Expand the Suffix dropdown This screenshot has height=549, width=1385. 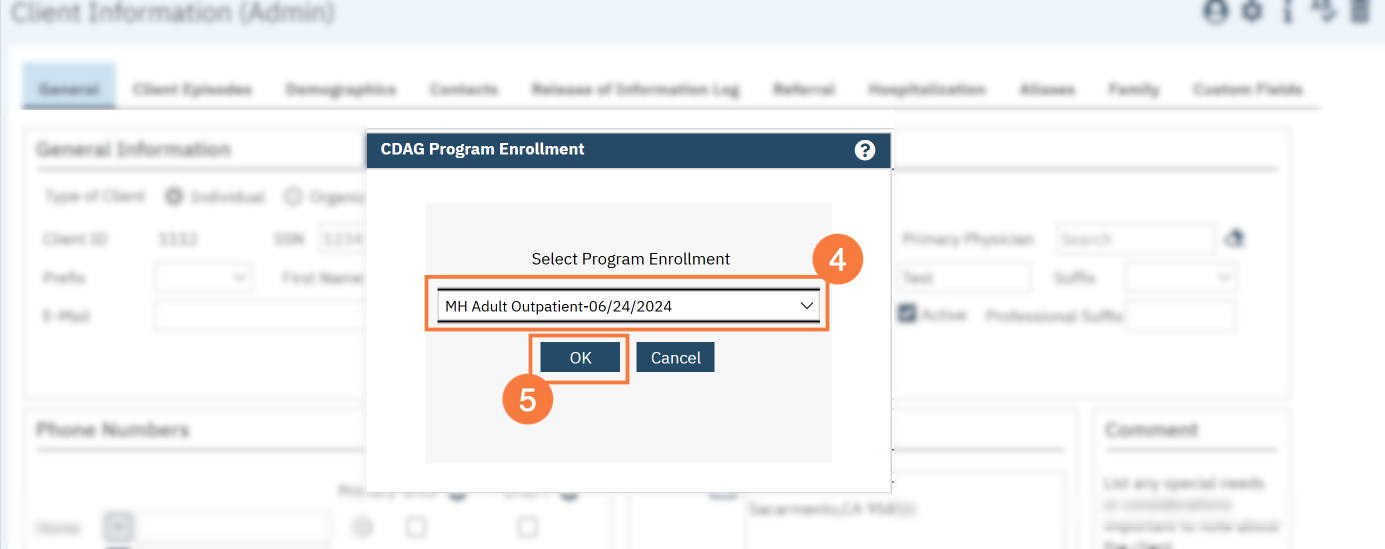pyautogui.click(x=1181, y=277)
